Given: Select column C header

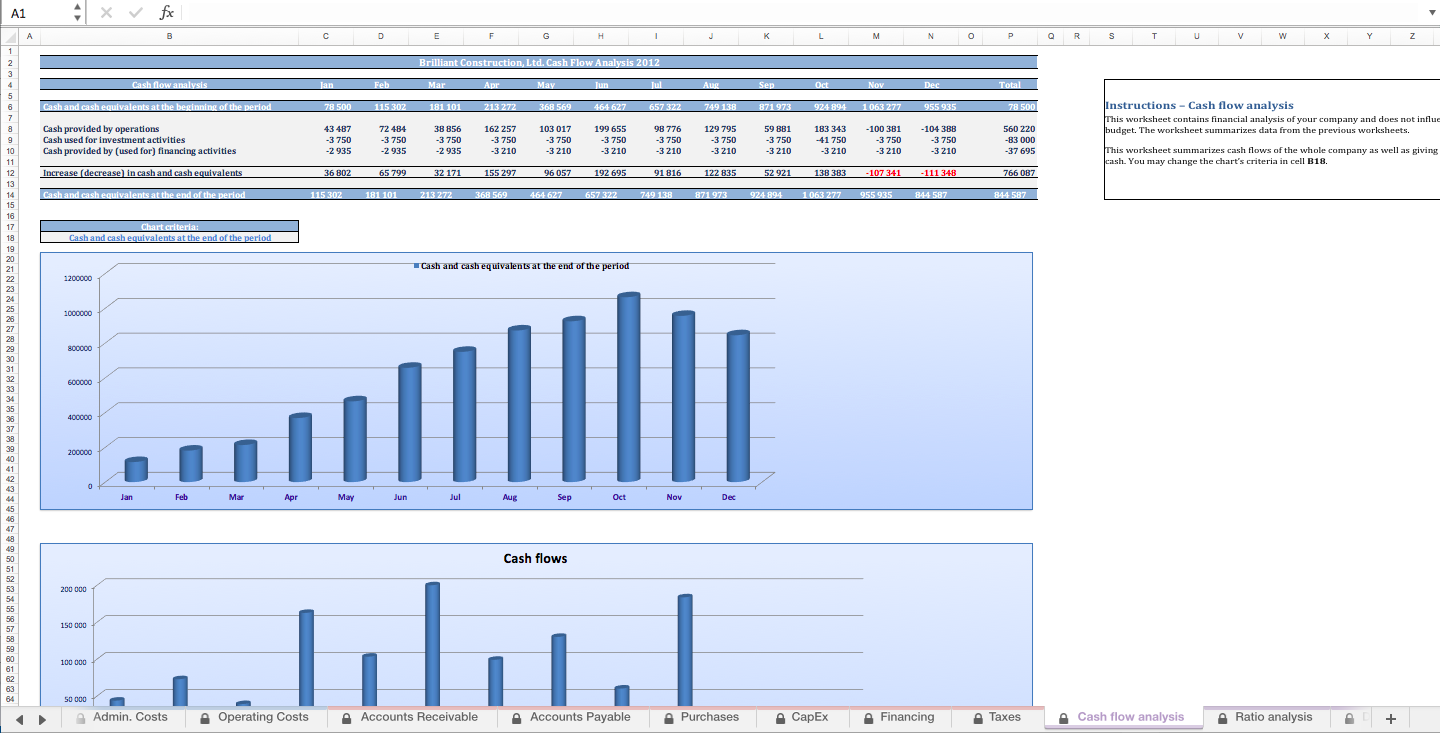Looking at the screenshot, I should 326,36.
